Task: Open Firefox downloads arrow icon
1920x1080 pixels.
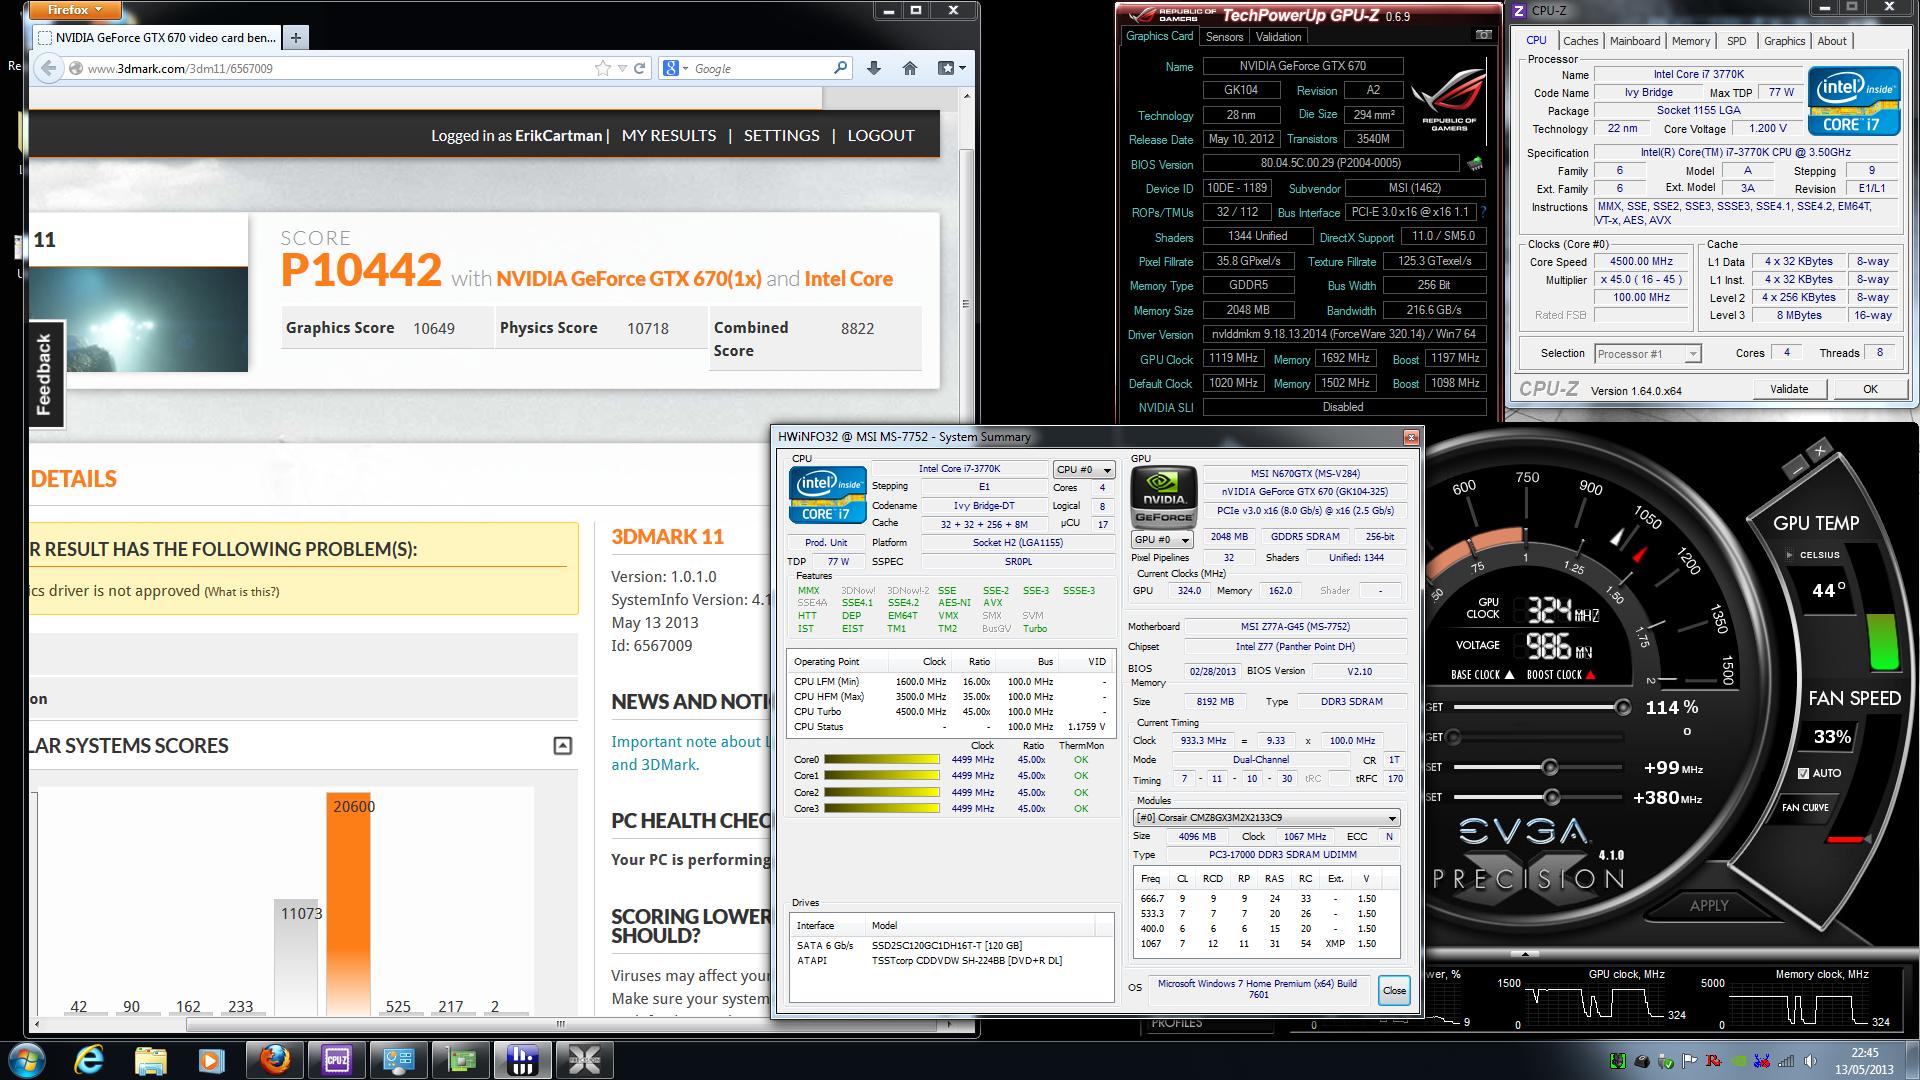Action: coord(874,68)
